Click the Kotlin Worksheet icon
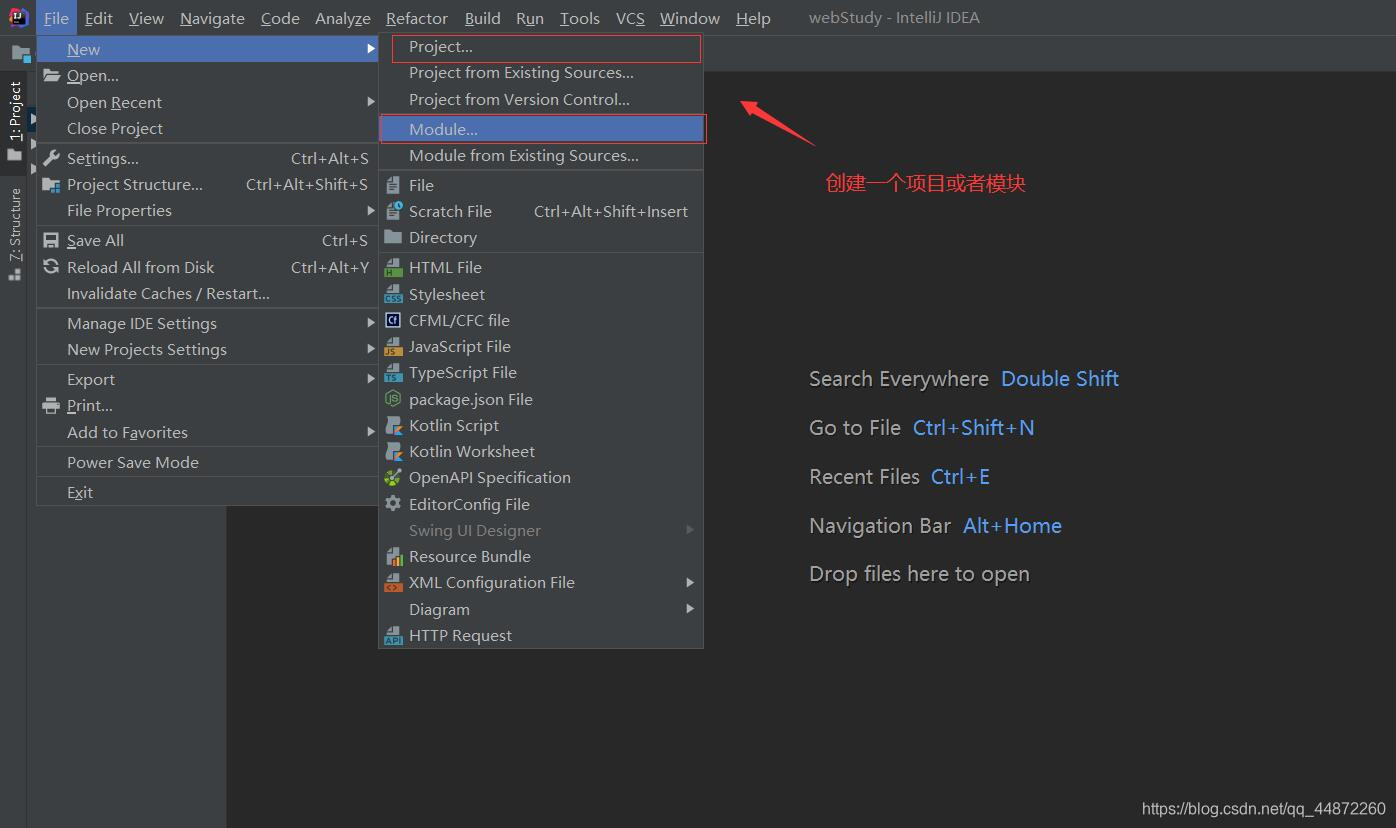Screen dimensions: 1396x828 pyautogui.click(x=393, y=451)
